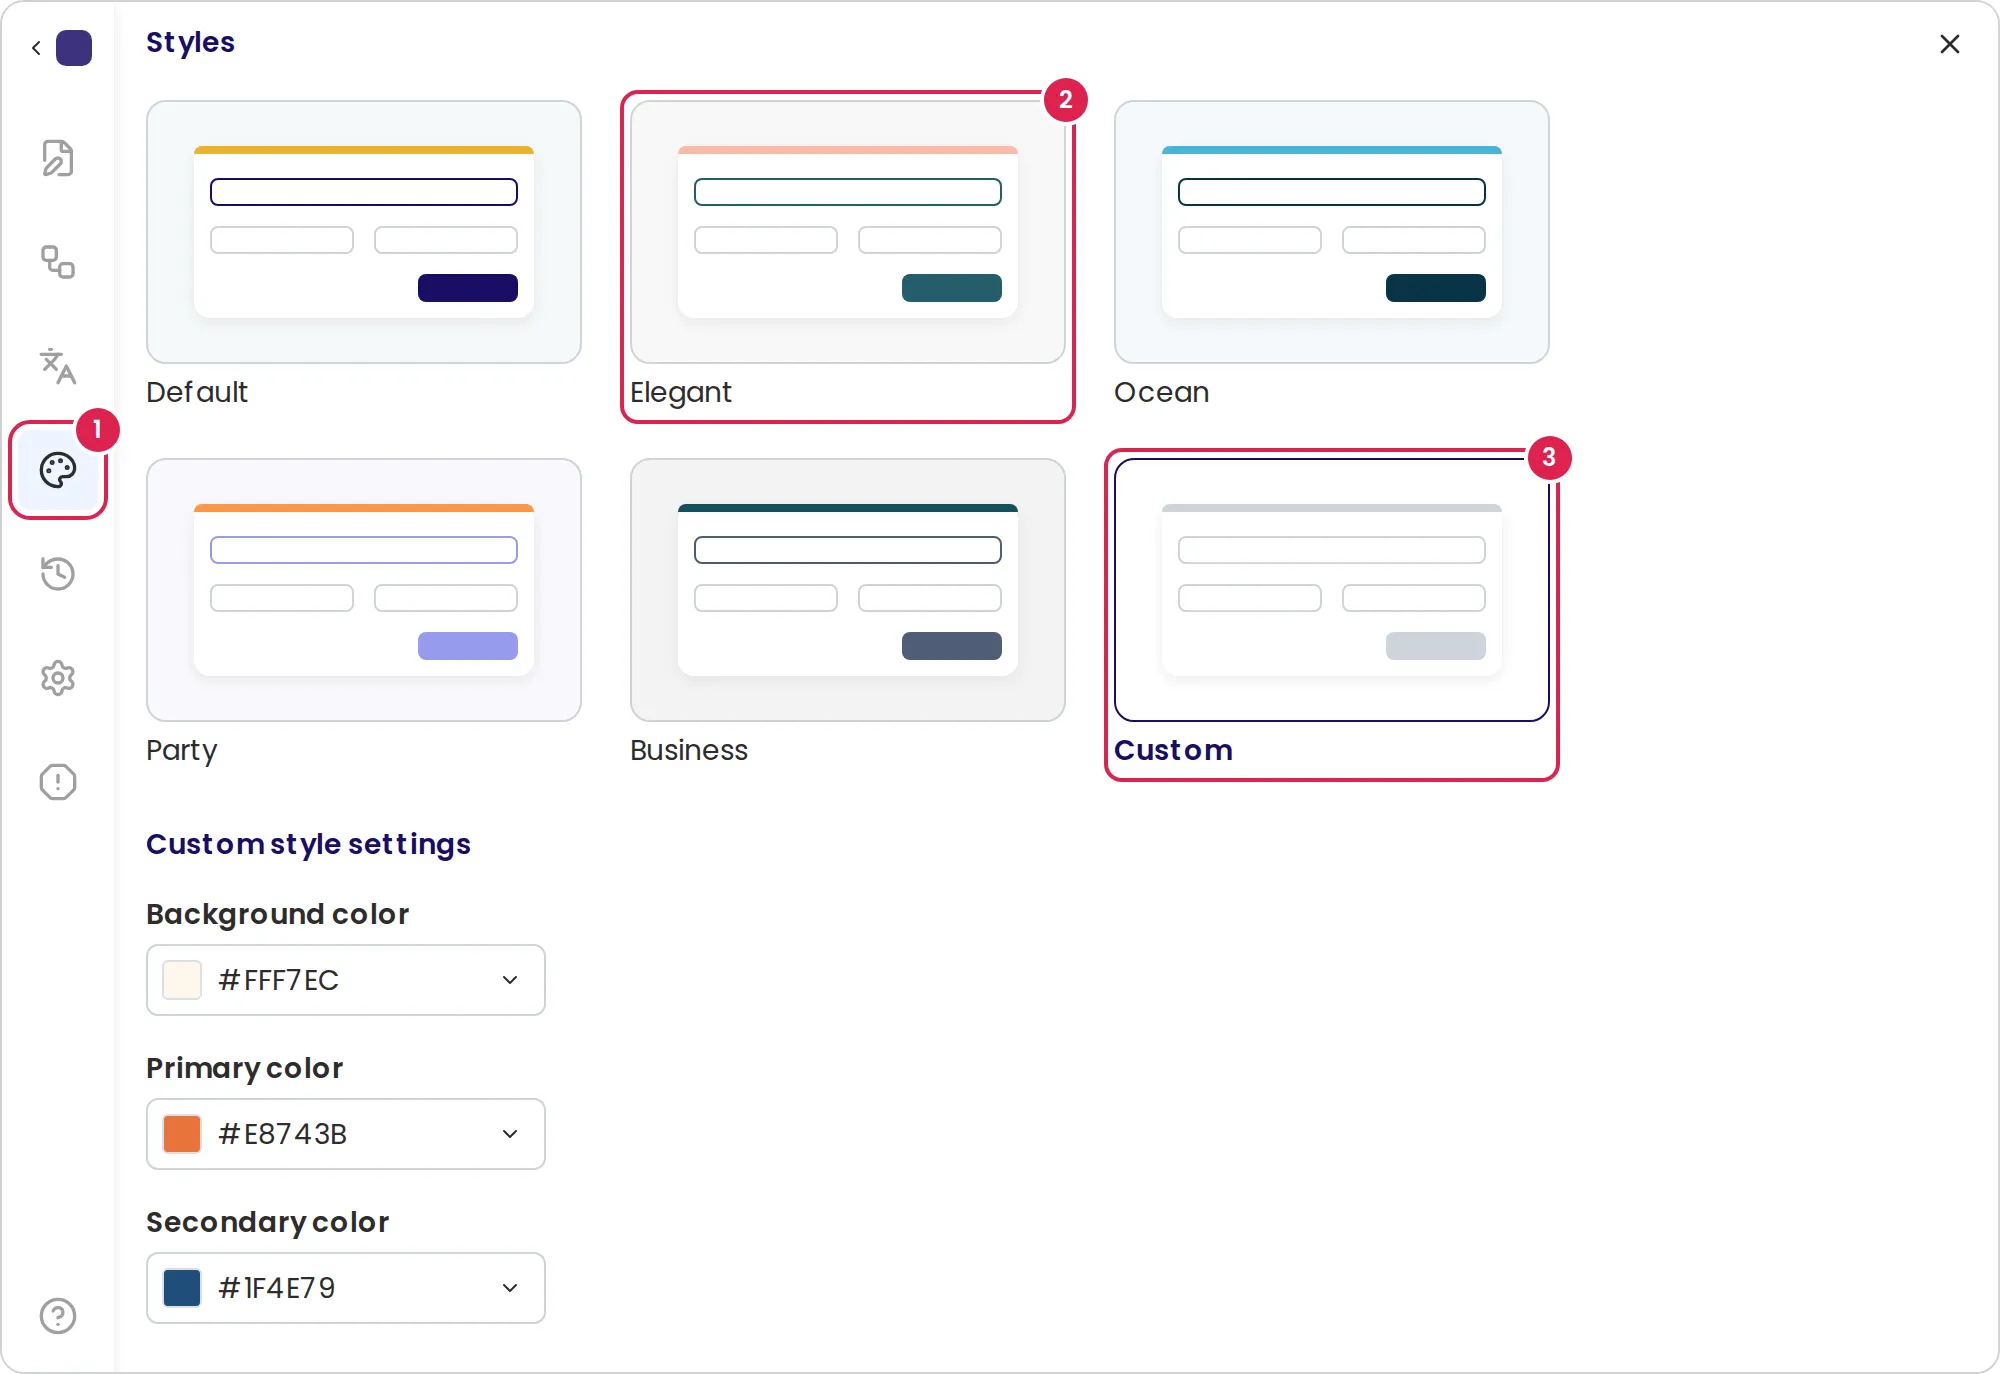Select the Custom style thumbnail
The image size is (2000, 1374).
(x=1332, y=590)
